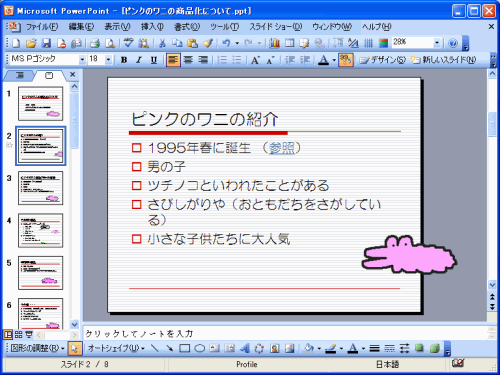500x375 pixels.
Task: Click the デザイン button
Action: click(x=383, y=60)
